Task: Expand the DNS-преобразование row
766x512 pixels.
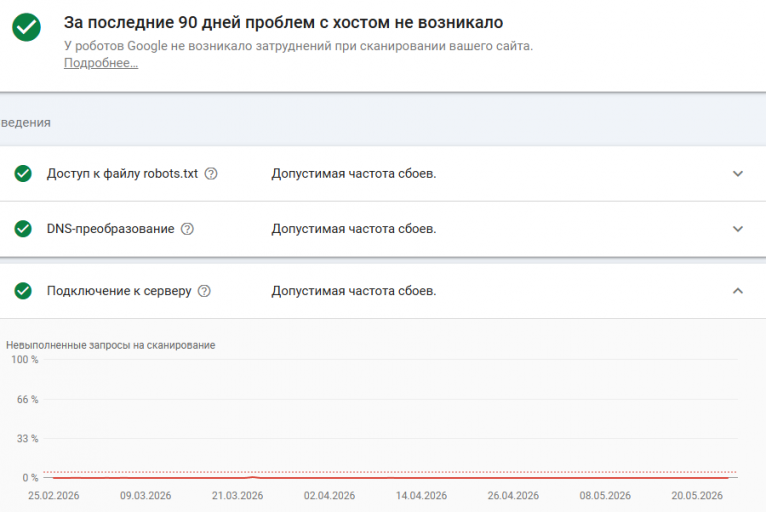Action: pos(738,229)
